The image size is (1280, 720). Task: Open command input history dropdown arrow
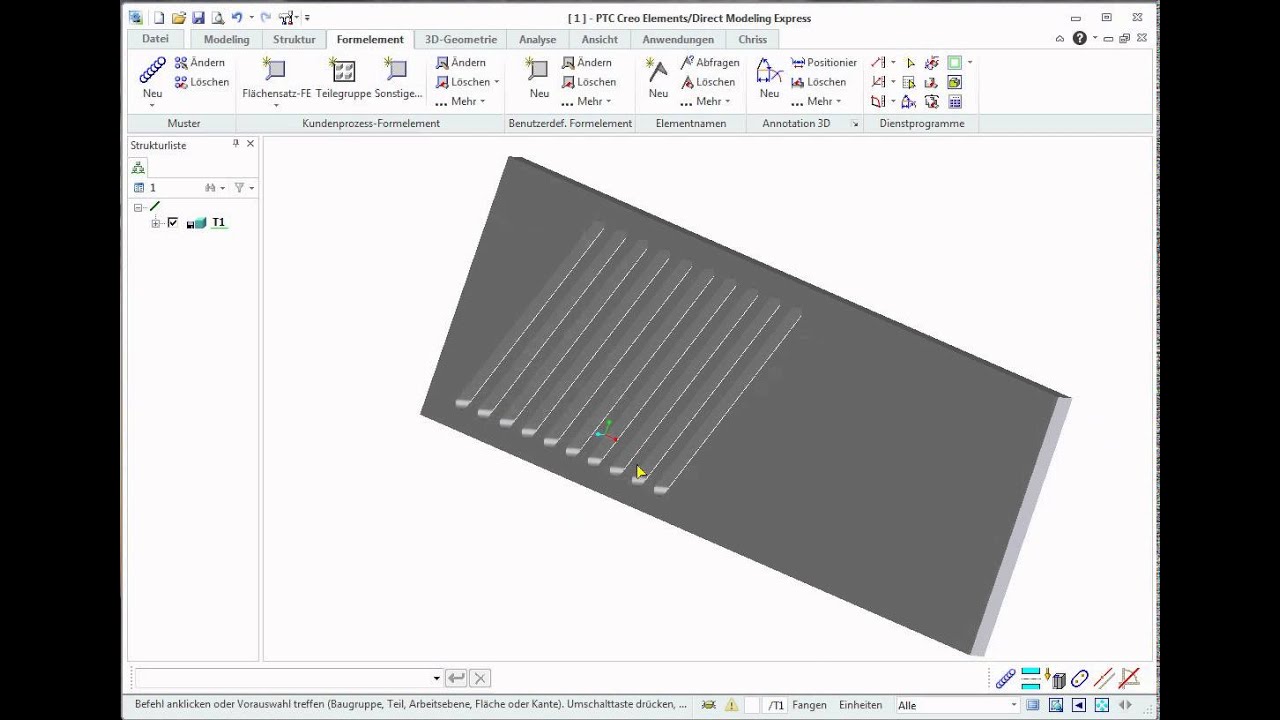tap(436, 678)
